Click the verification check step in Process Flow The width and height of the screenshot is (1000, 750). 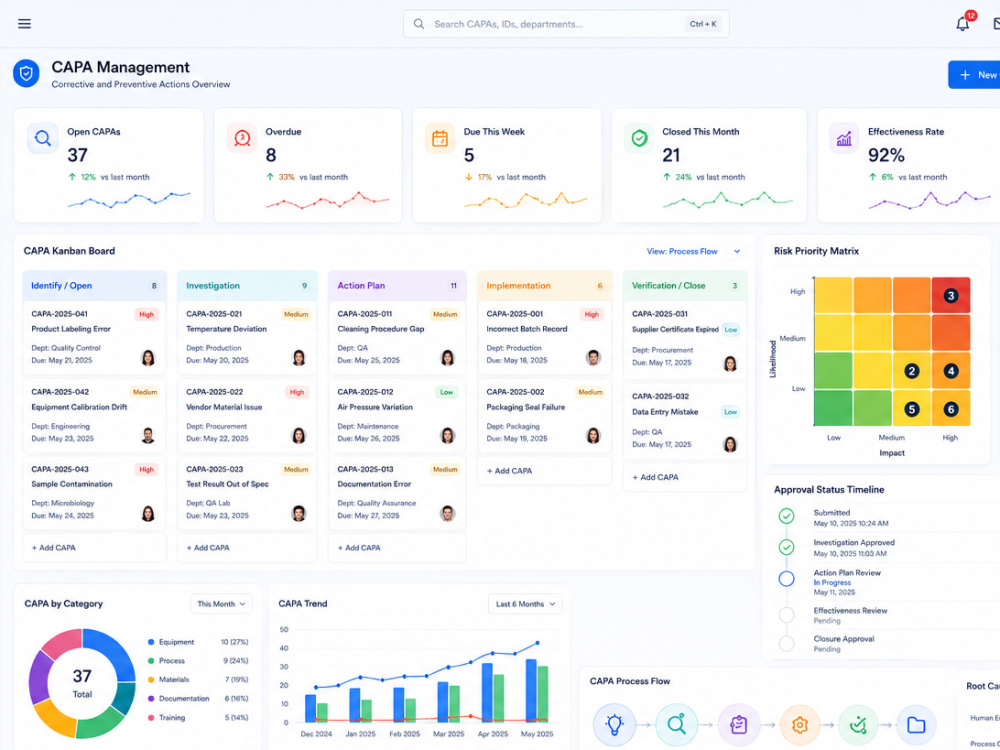pyautogui.click(x=858, y=724)
